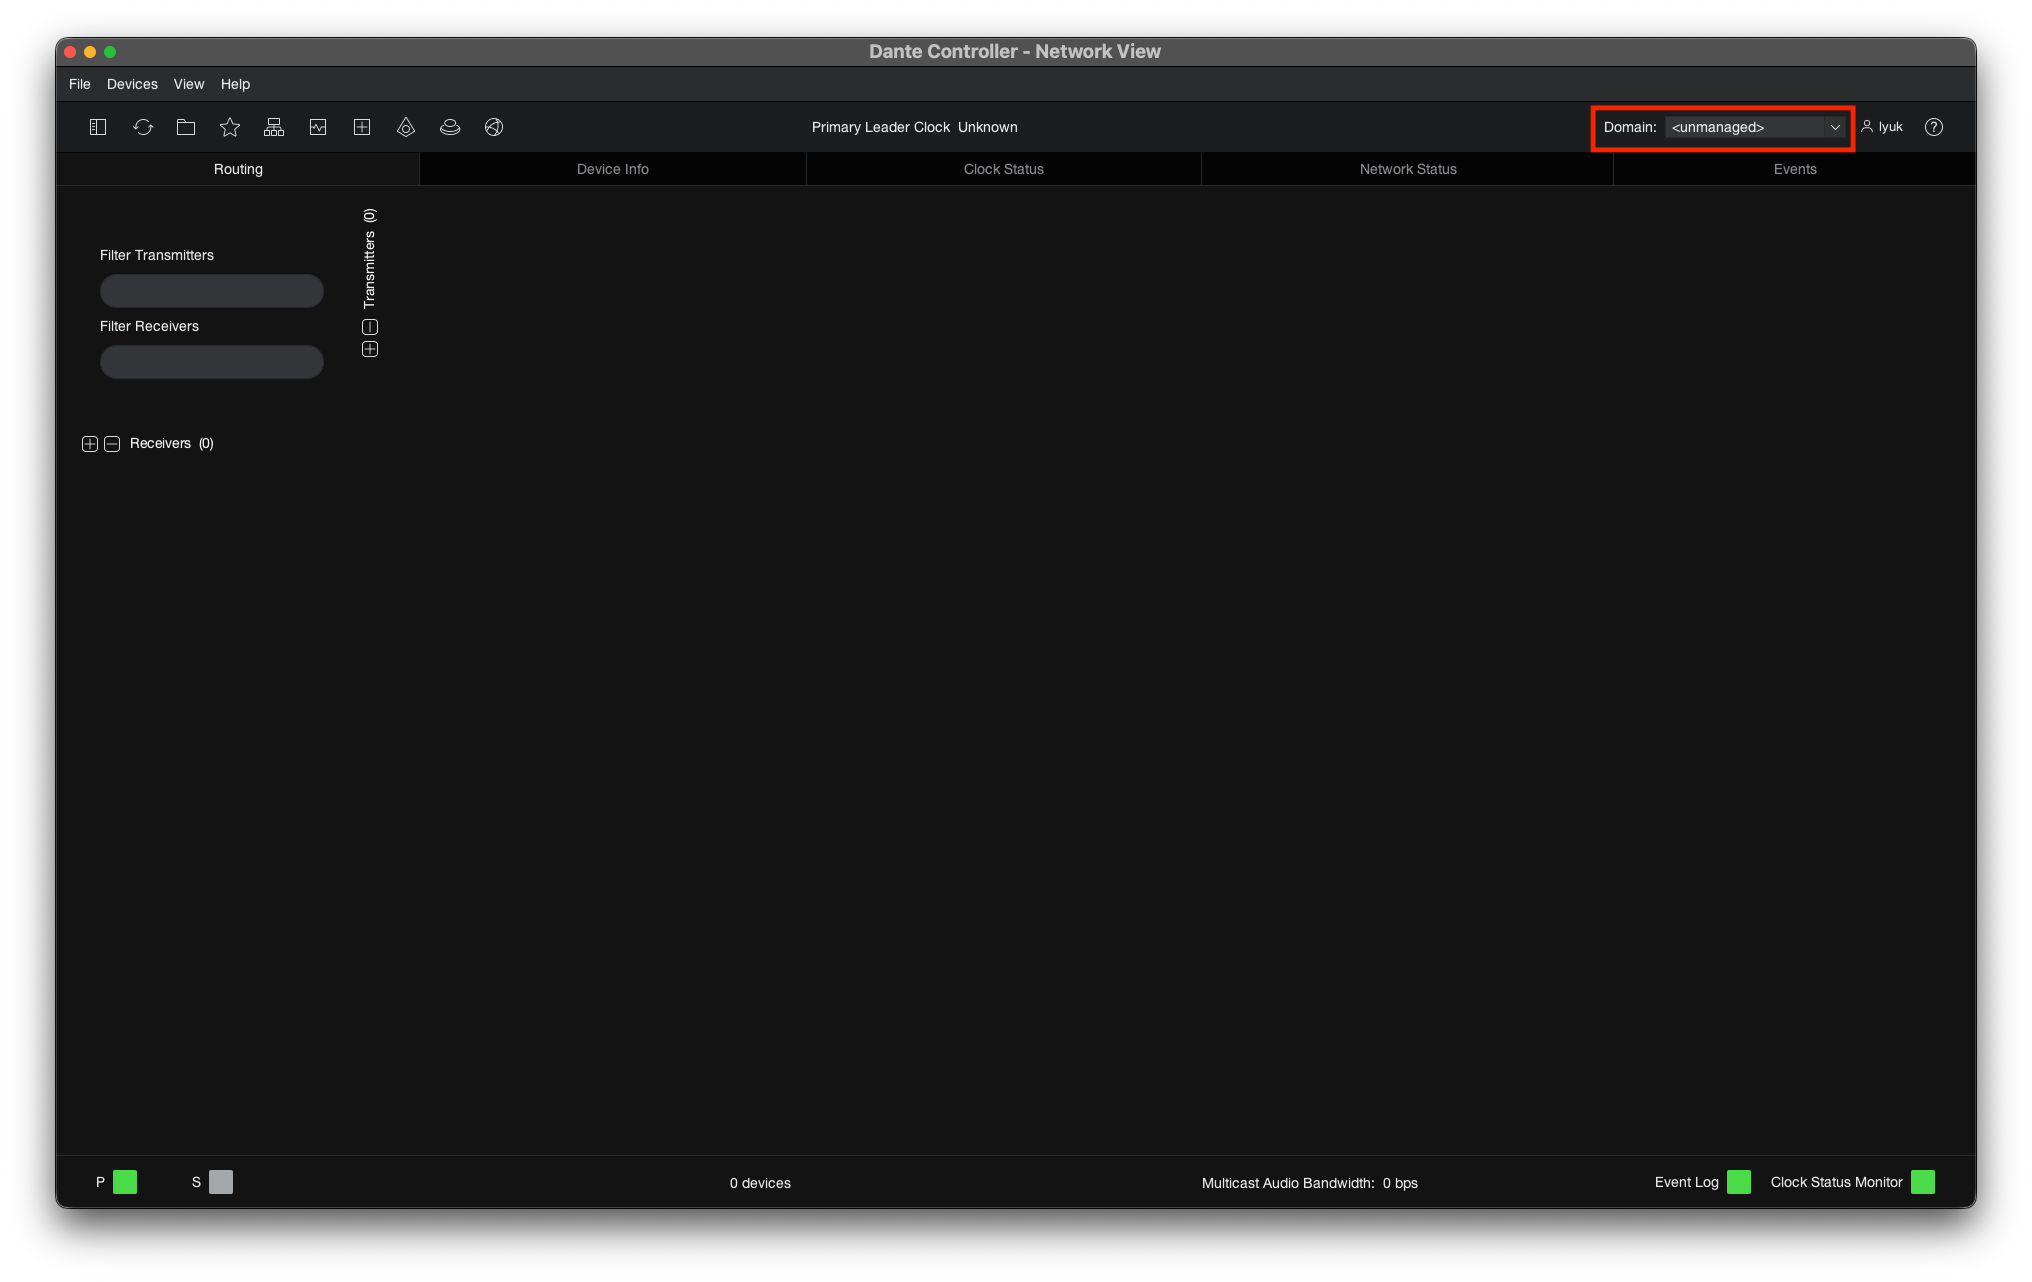Viewport: 2032px width, 1282px height.
Task: Toggle the filter pane sidebar icon
Action: pyautogui.click(x=98, y=127)
